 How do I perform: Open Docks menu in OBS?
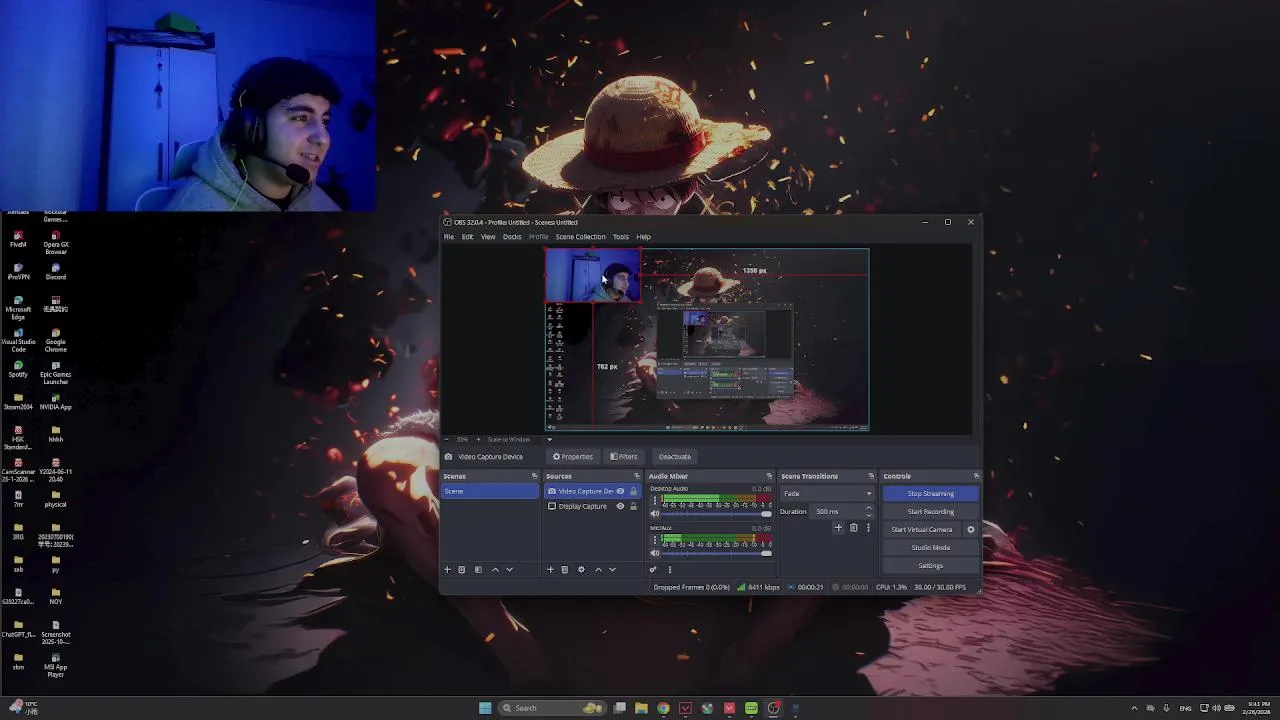pyautogui.click(x=512, y=237)
